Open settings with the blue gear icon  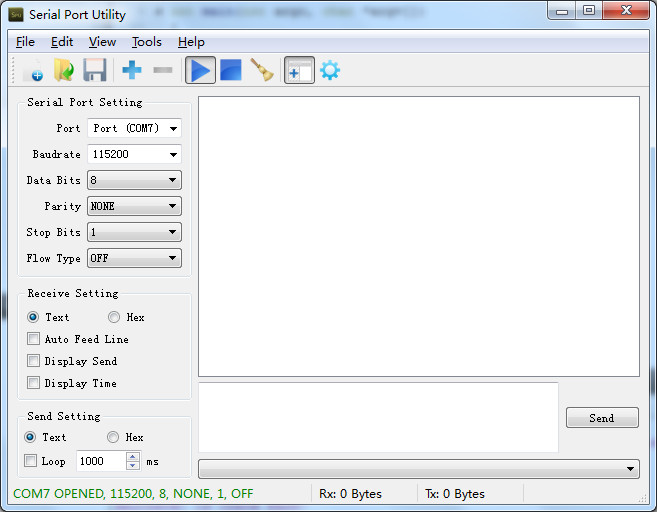coord(330,70)
